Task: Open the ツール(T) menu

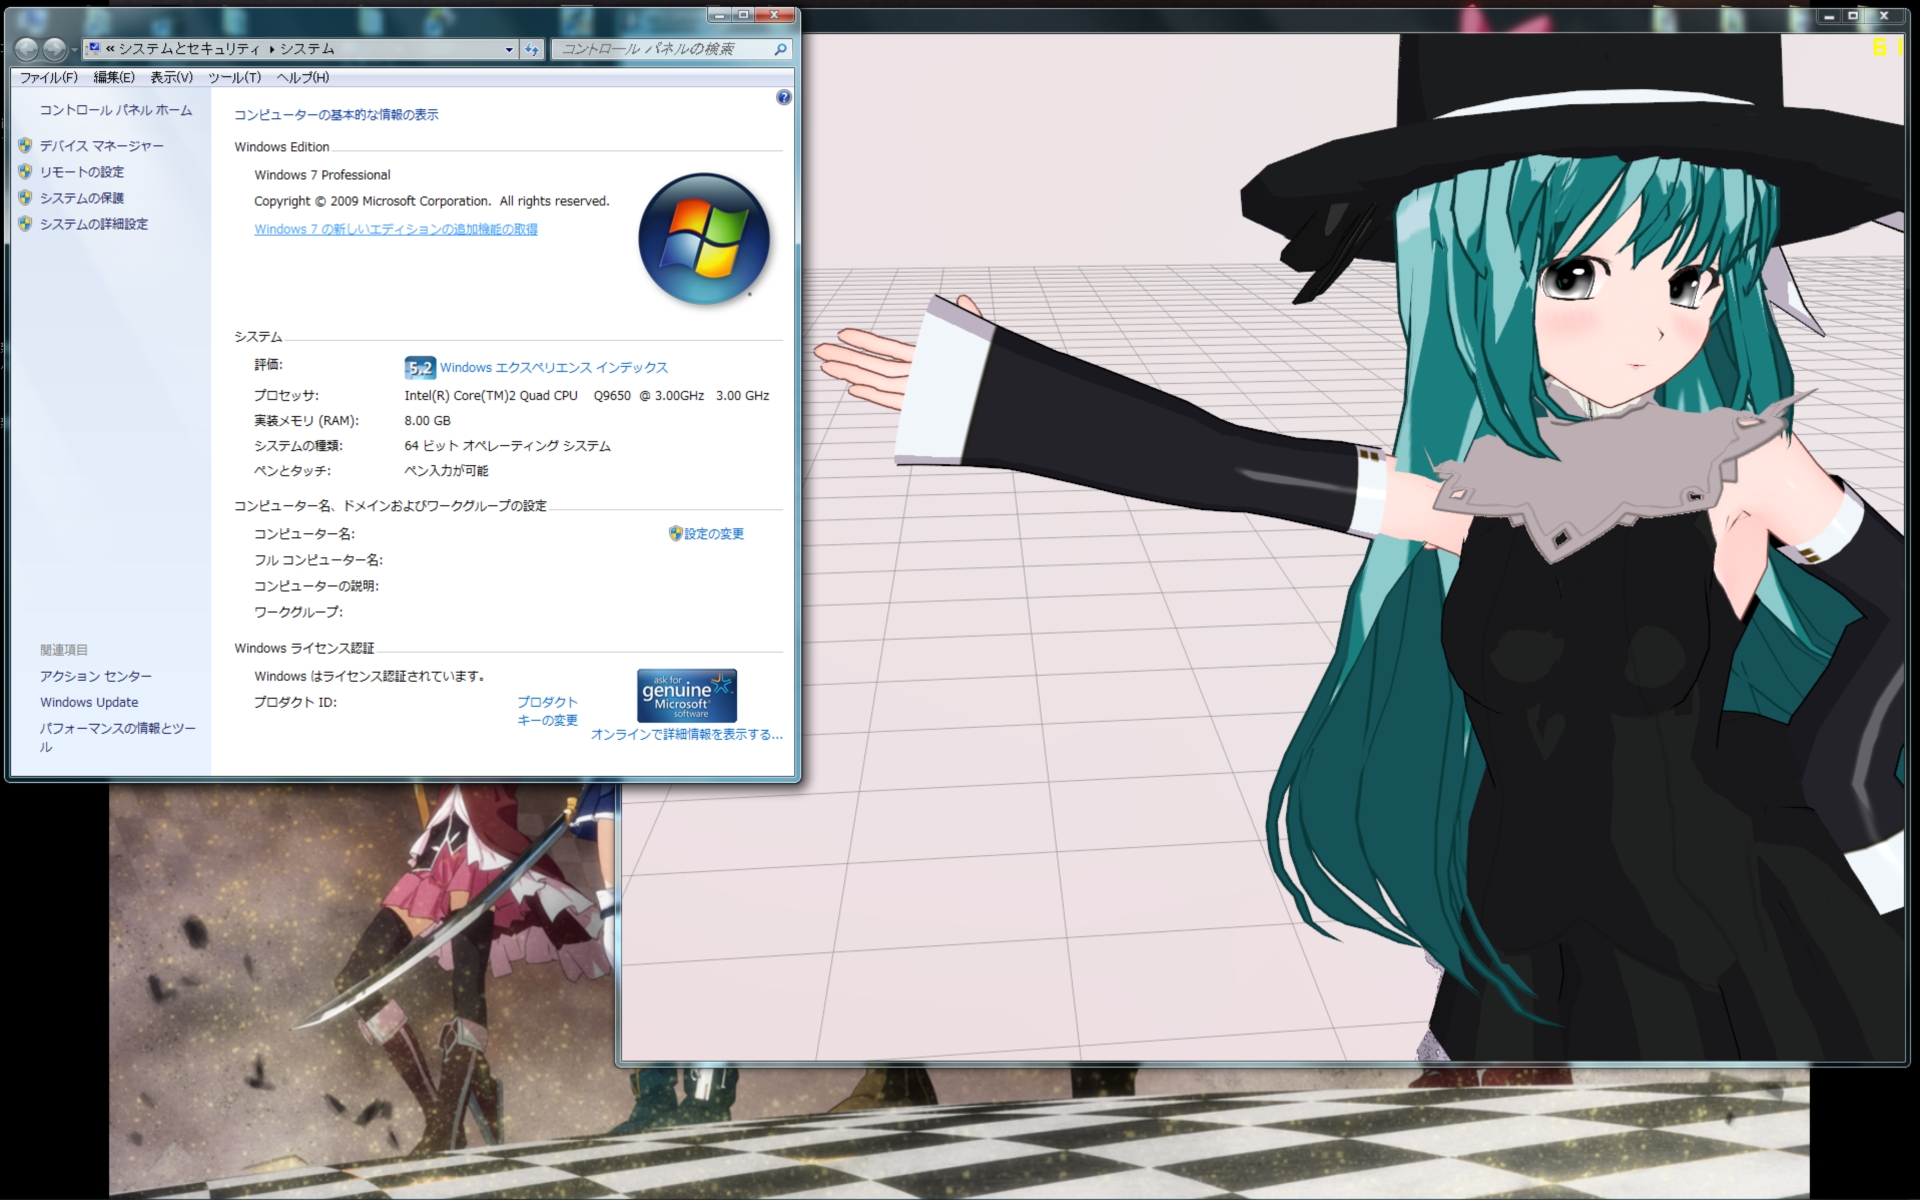Action: tap(234, 77)
